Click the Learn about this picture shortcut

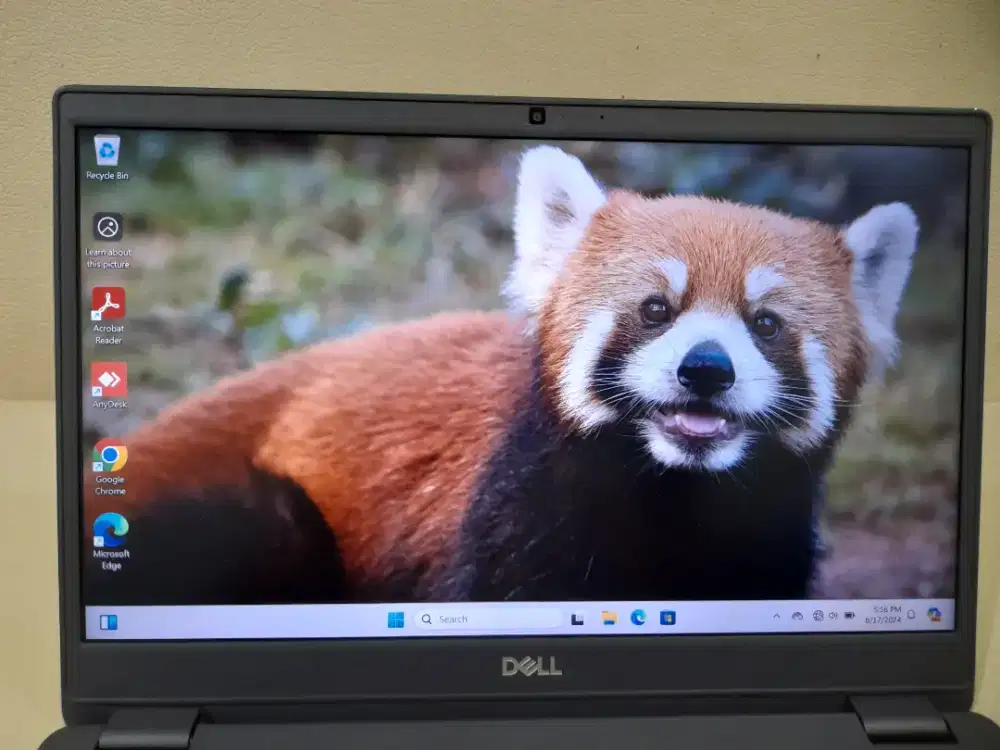pos(105,228)
